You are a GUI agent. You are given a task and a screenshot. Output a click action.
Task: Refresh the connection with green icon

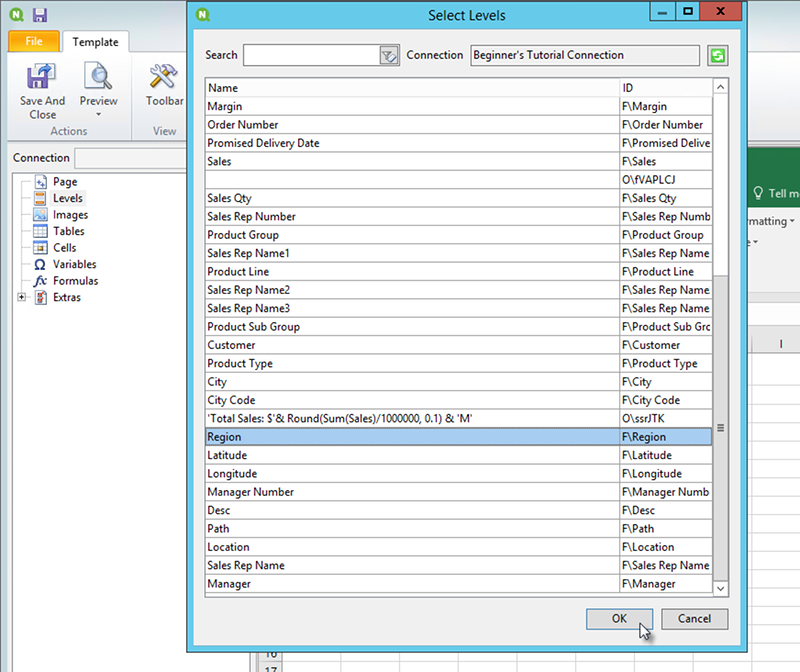tap(717, 56)
